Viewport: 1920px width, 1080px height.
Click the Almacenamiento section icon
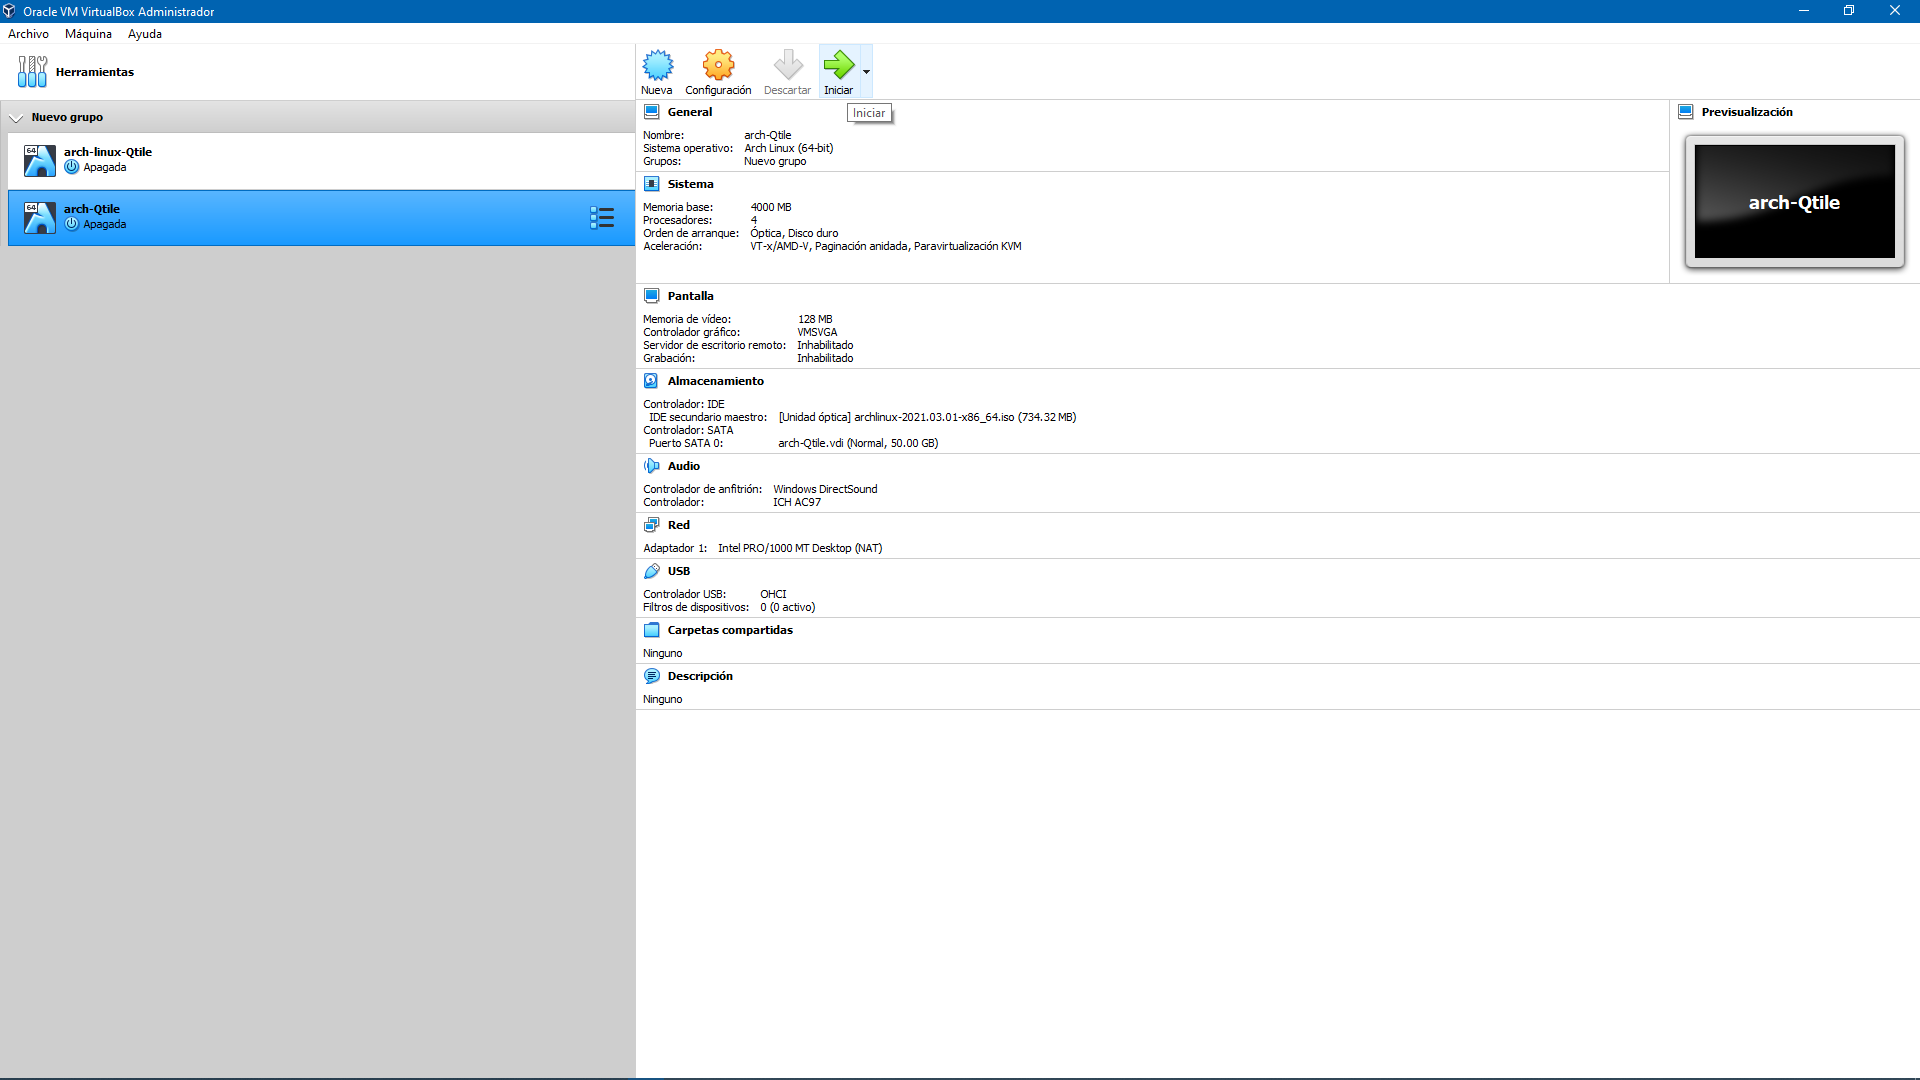point(651,381)
